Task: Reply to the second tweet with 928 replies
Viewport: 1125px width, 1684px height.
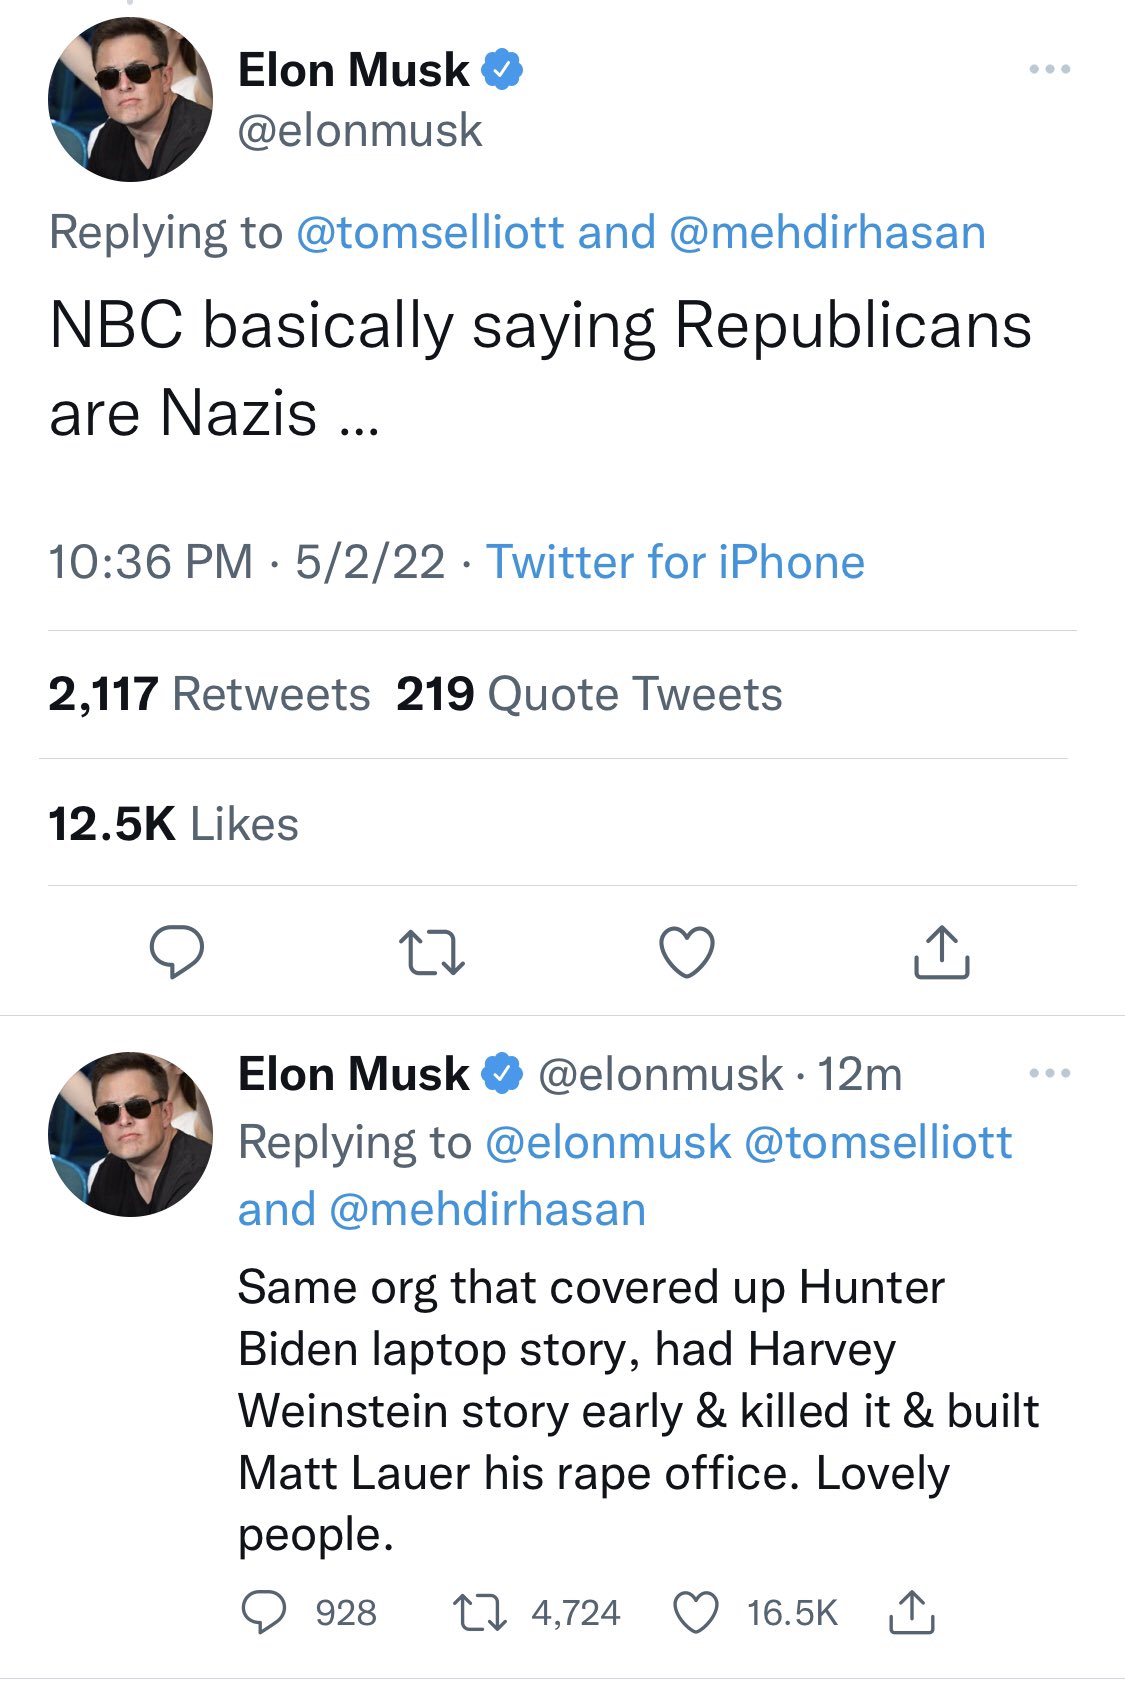Action: [x=264, y=1612]
